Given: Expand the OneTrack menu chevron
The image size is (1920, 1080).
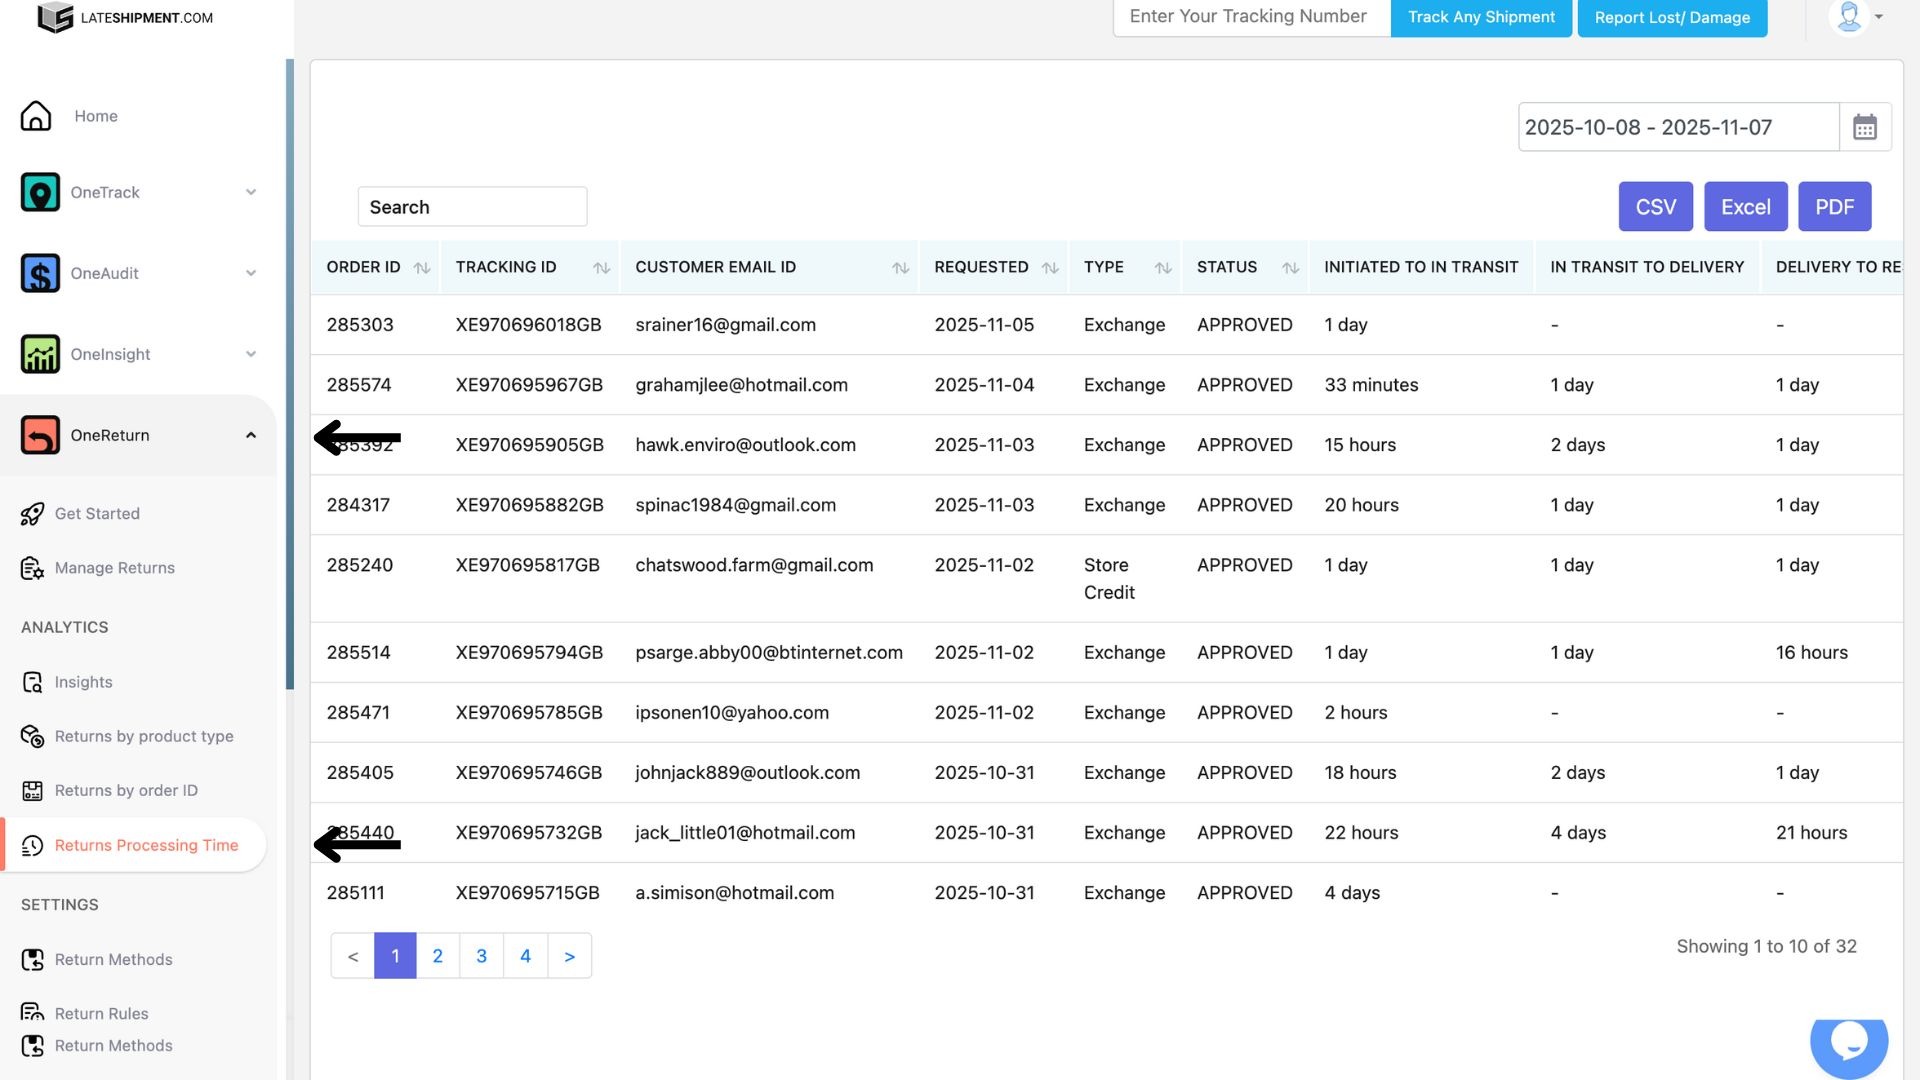Looking at the screenshot, I should tap(251, 192).
